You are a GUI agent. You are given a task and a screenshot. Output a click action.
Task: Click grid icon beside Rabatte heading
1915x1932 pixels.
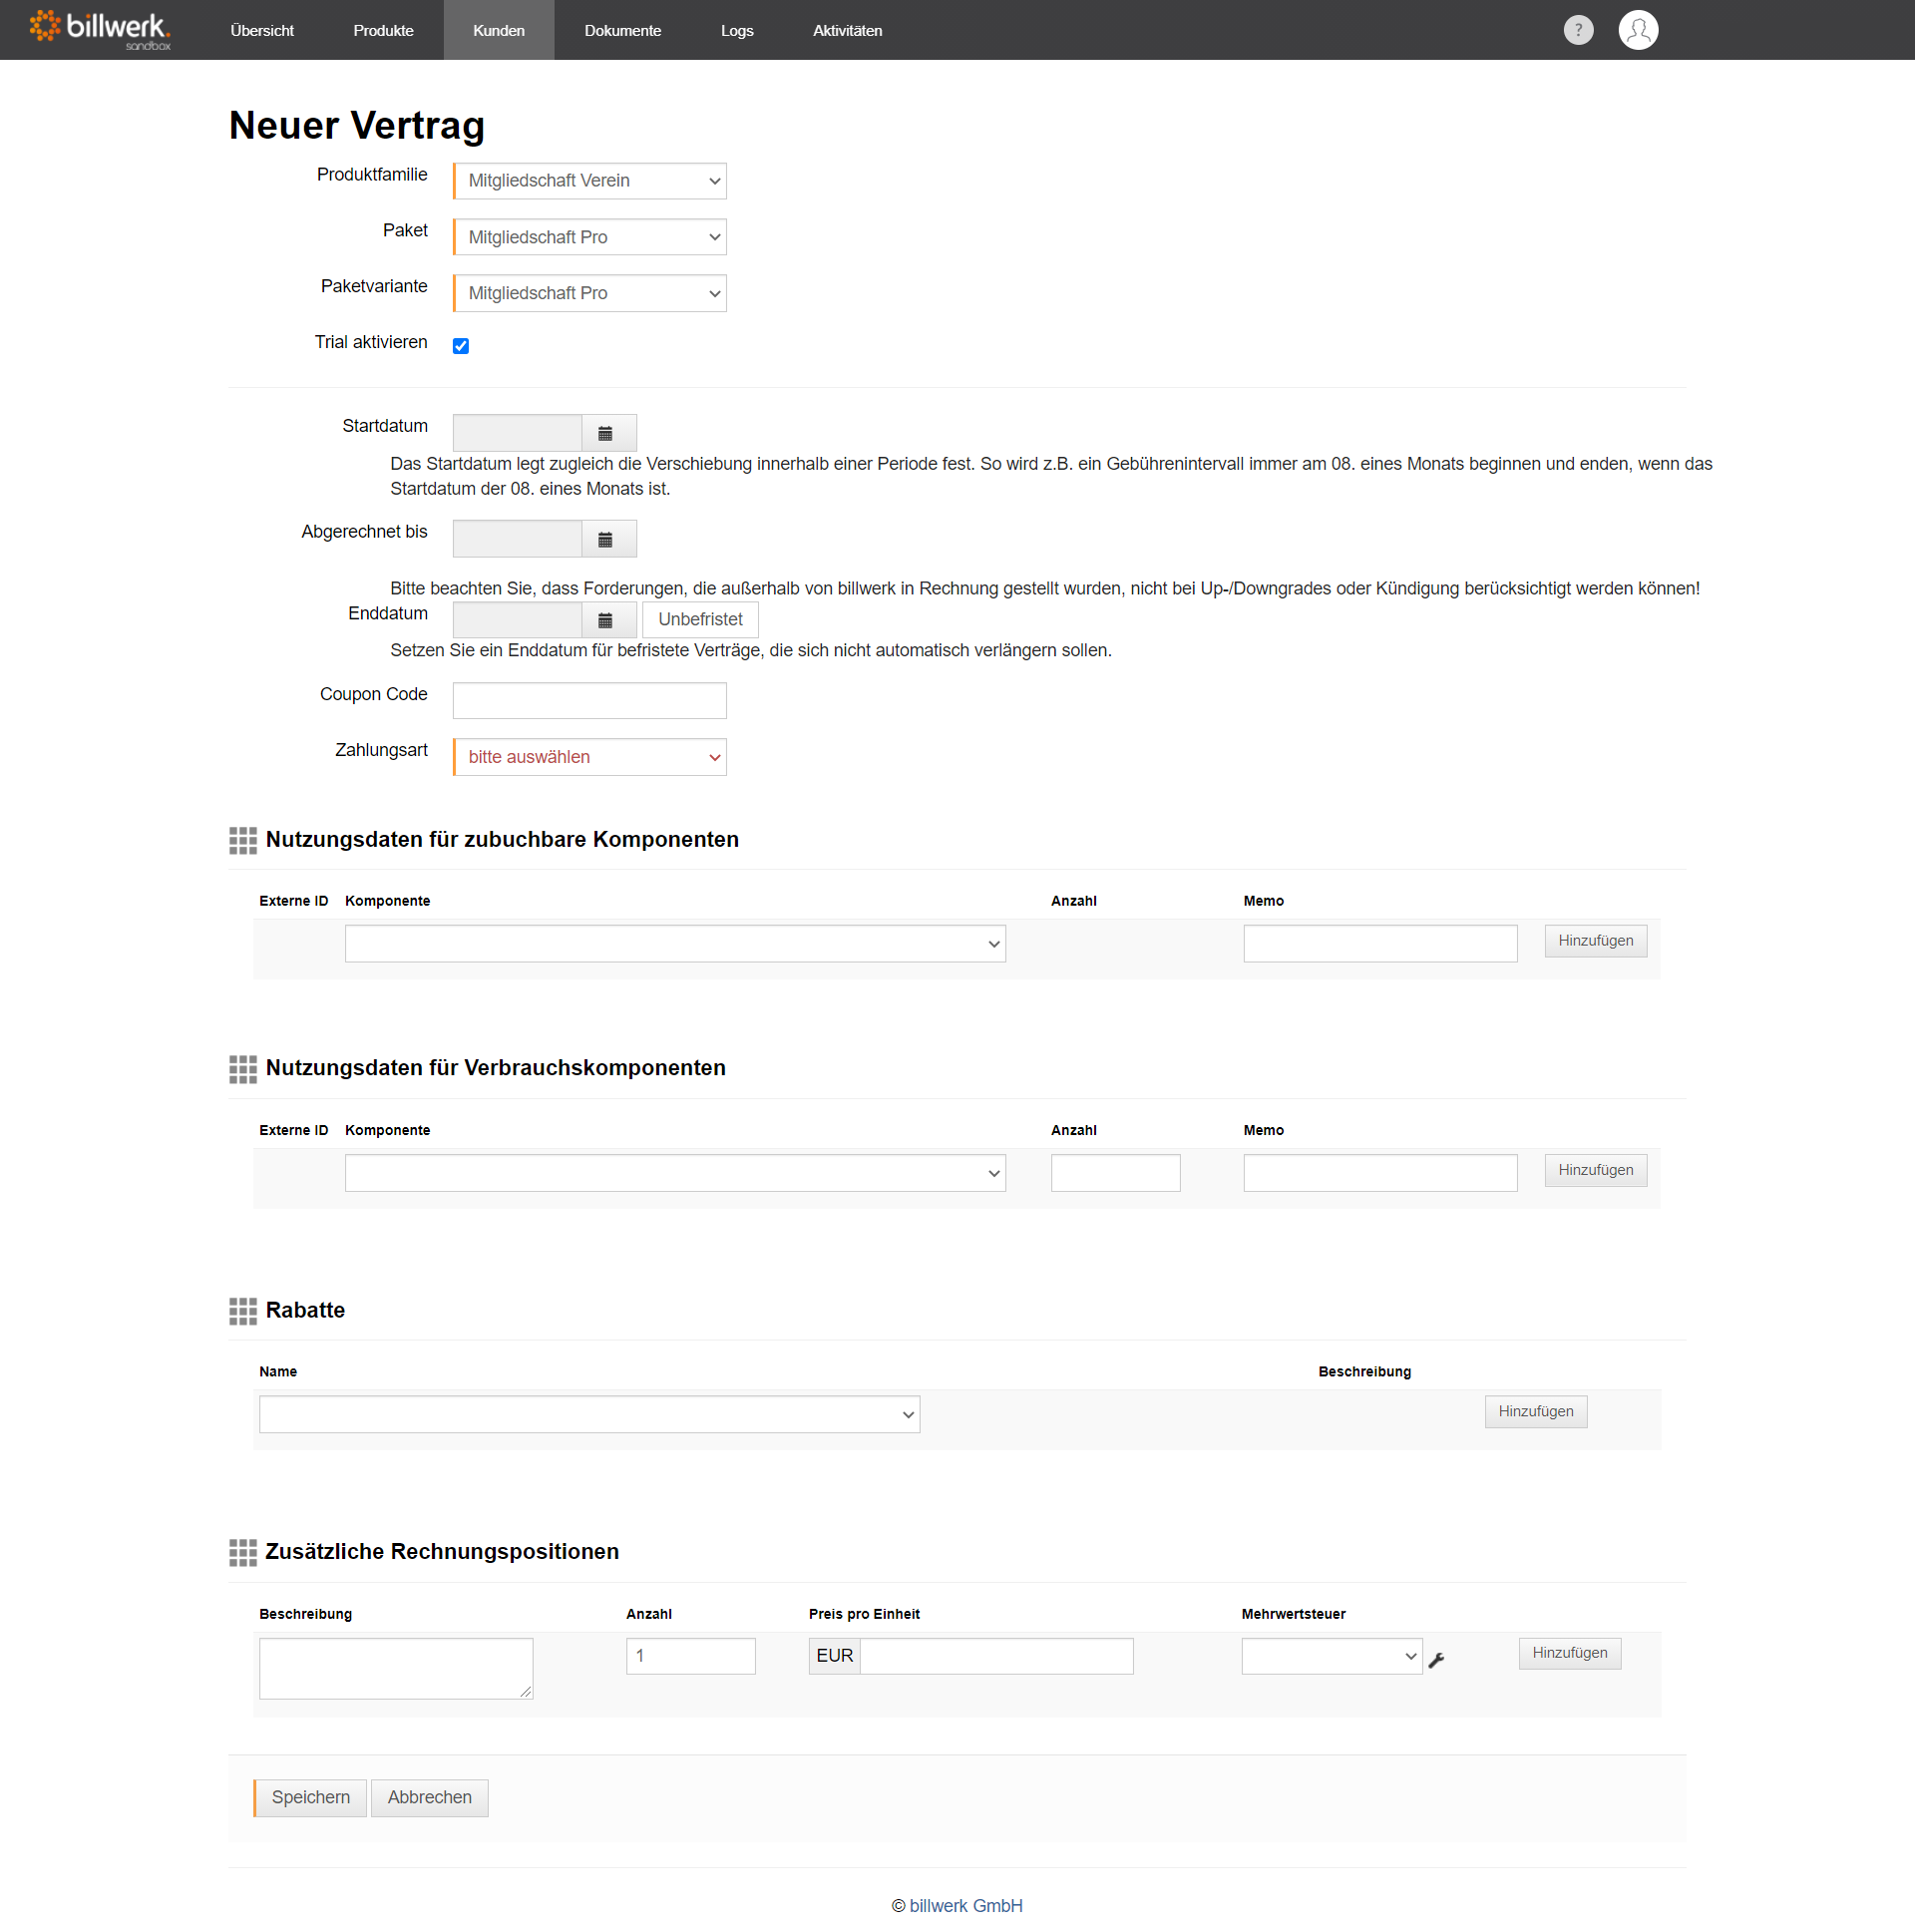[x=243, y=1311]
